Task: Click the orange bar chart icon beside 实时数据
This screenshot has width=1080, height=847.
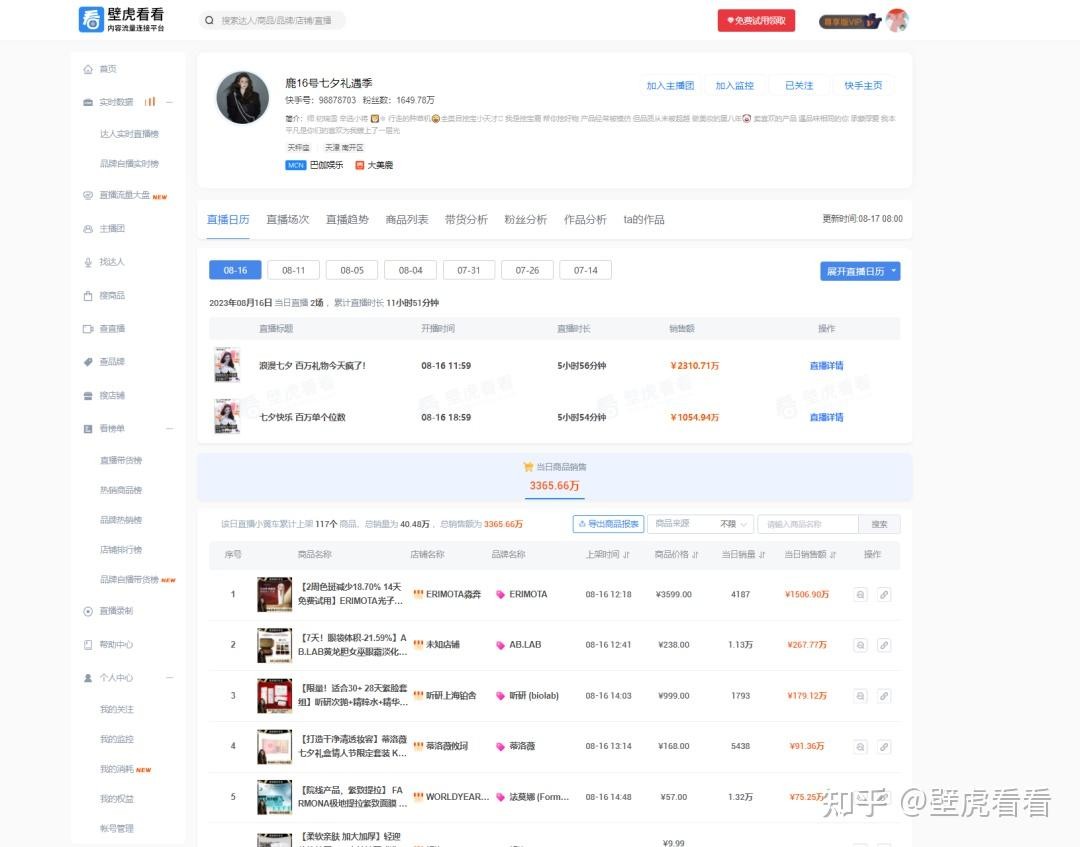Action: coord(149,101)
